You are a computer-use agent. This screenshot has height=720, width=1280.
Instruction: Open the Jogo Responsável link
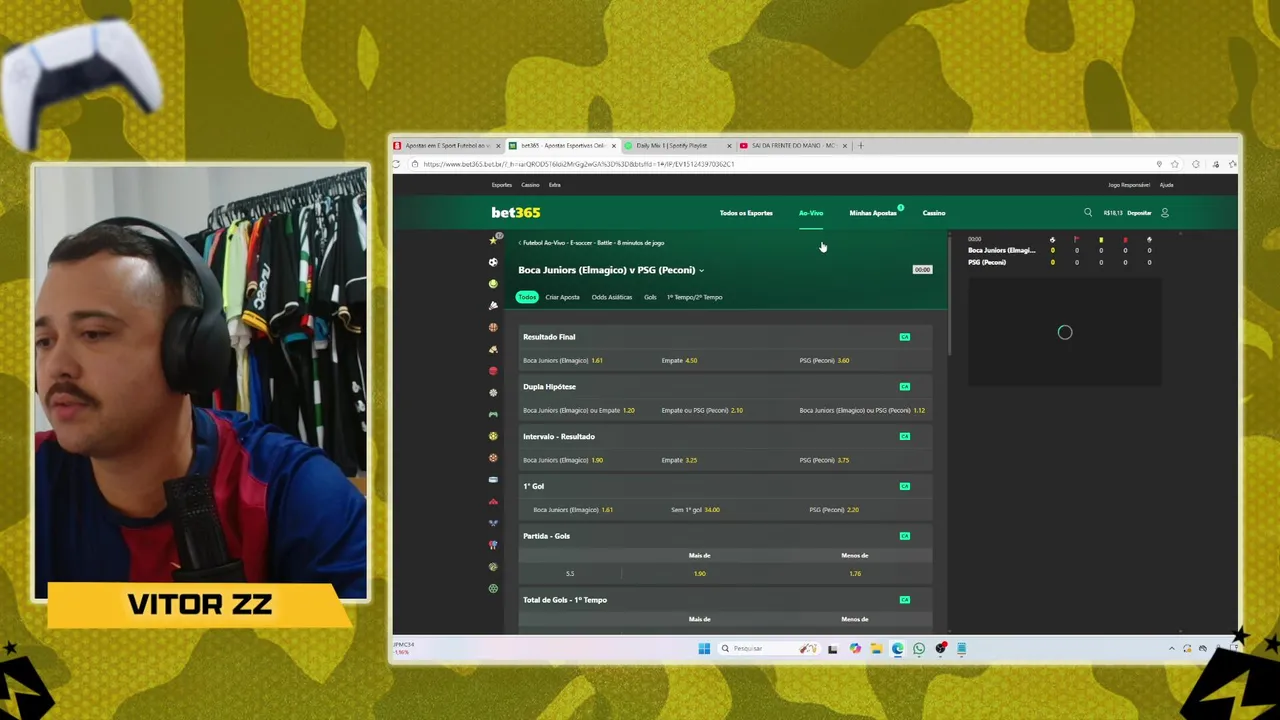coord(1129,185)
